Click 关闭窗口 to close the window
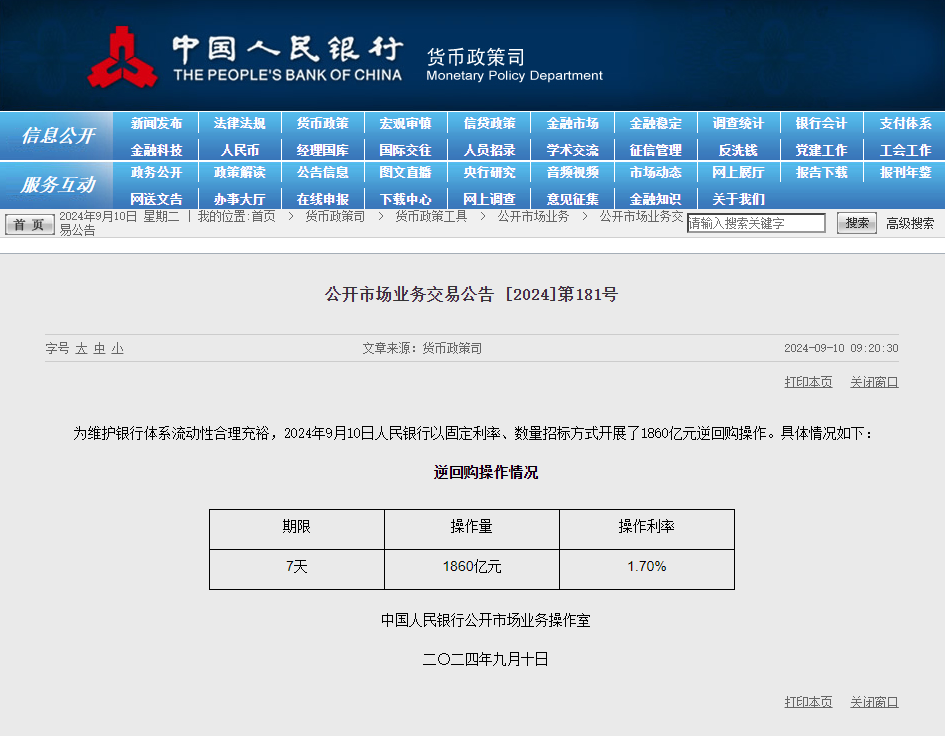This screenshot has height=736, width=945. tap(873, 382)
